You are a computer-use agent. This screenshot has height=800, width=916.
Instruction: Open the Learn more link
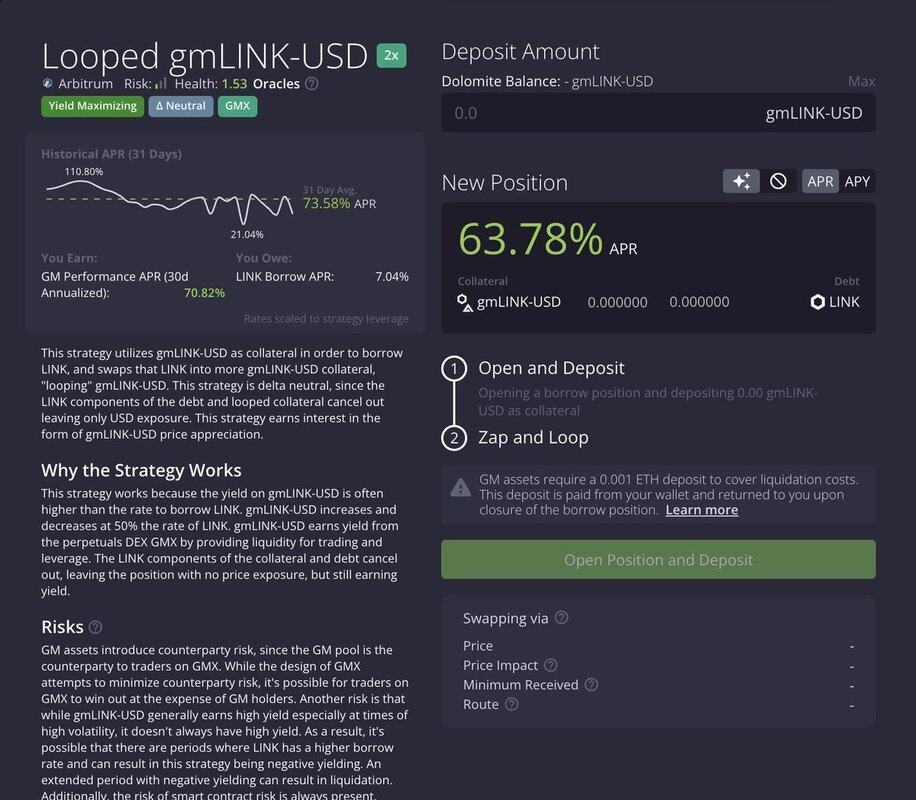click(701, 510)
